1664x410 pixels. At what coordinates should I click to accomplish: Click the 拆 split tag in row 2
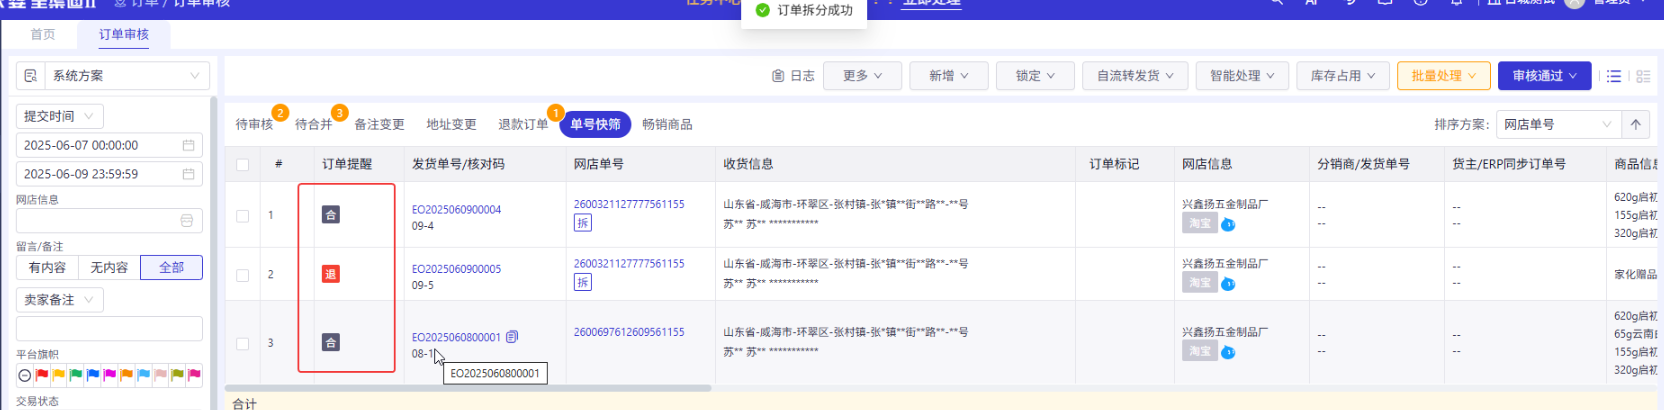582,283
